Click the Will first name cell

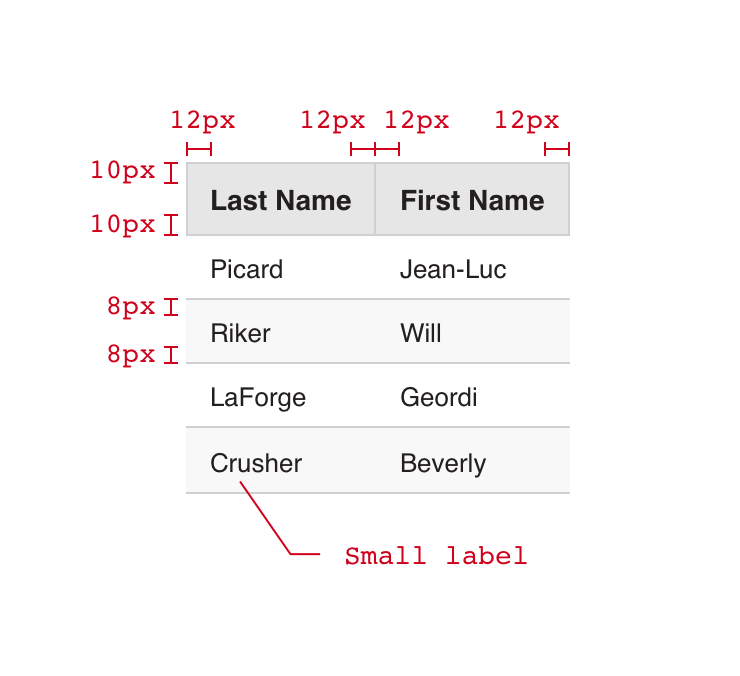(x=421, y=333)
